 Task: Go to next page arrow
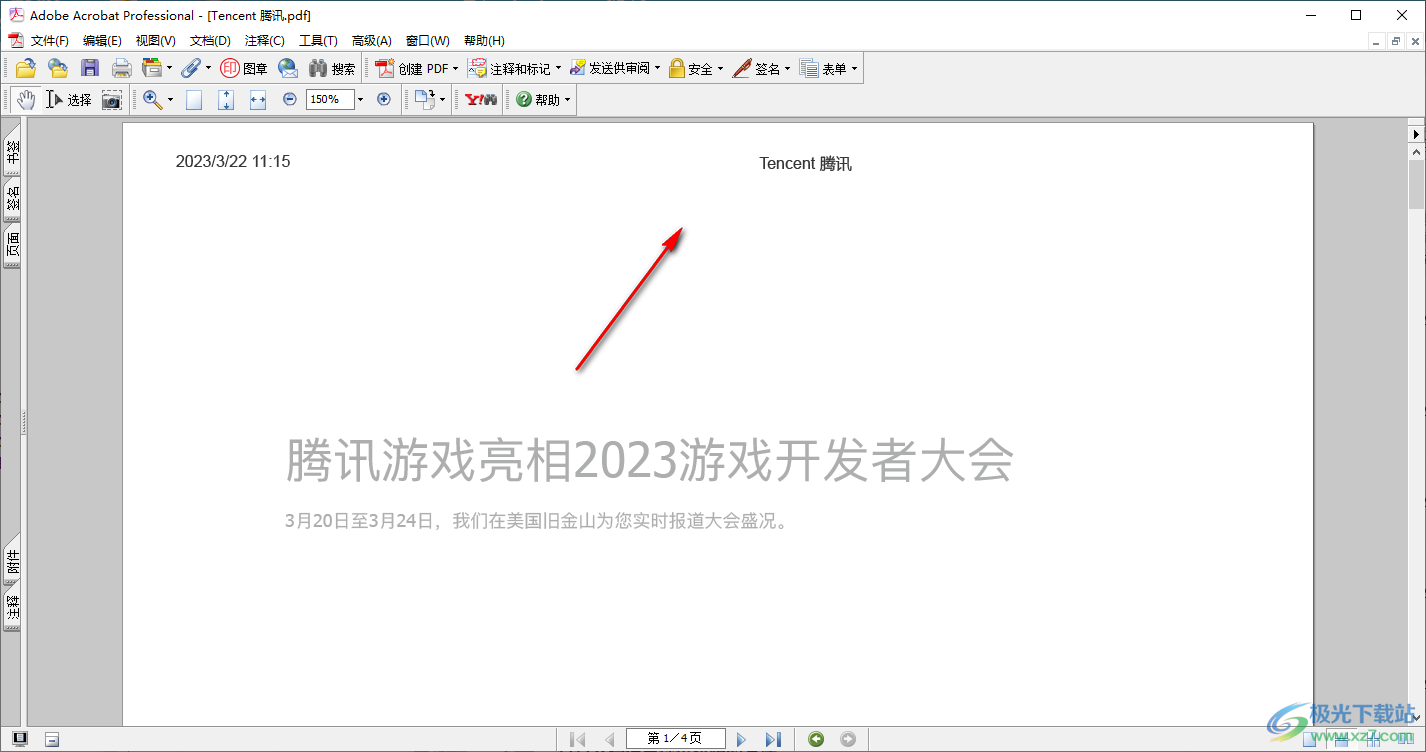pyautogui.click(x=741, y=739)
